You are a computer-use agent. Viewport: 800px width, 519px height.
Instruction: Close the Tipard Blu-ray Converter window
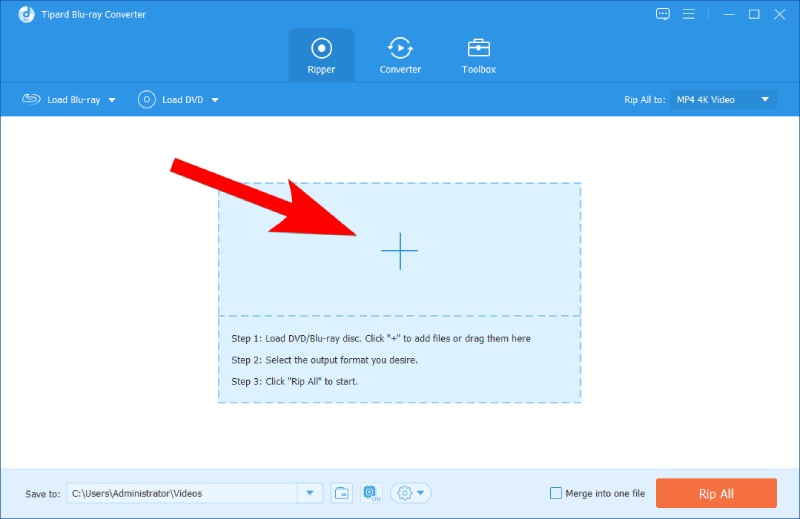pos(780,14)
